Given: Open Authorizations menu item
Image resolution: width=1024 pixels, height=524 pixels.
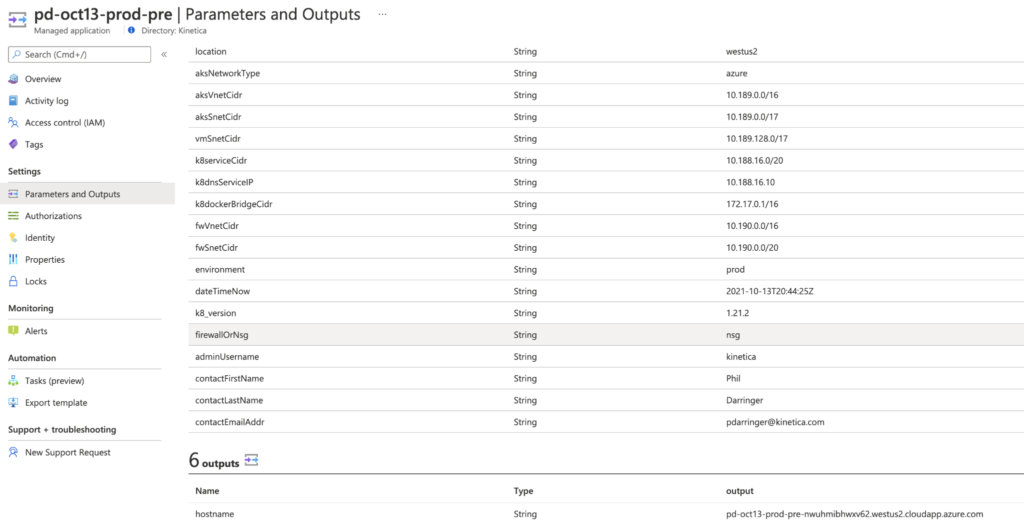Looking at the screenshot, I should [54, 216].
